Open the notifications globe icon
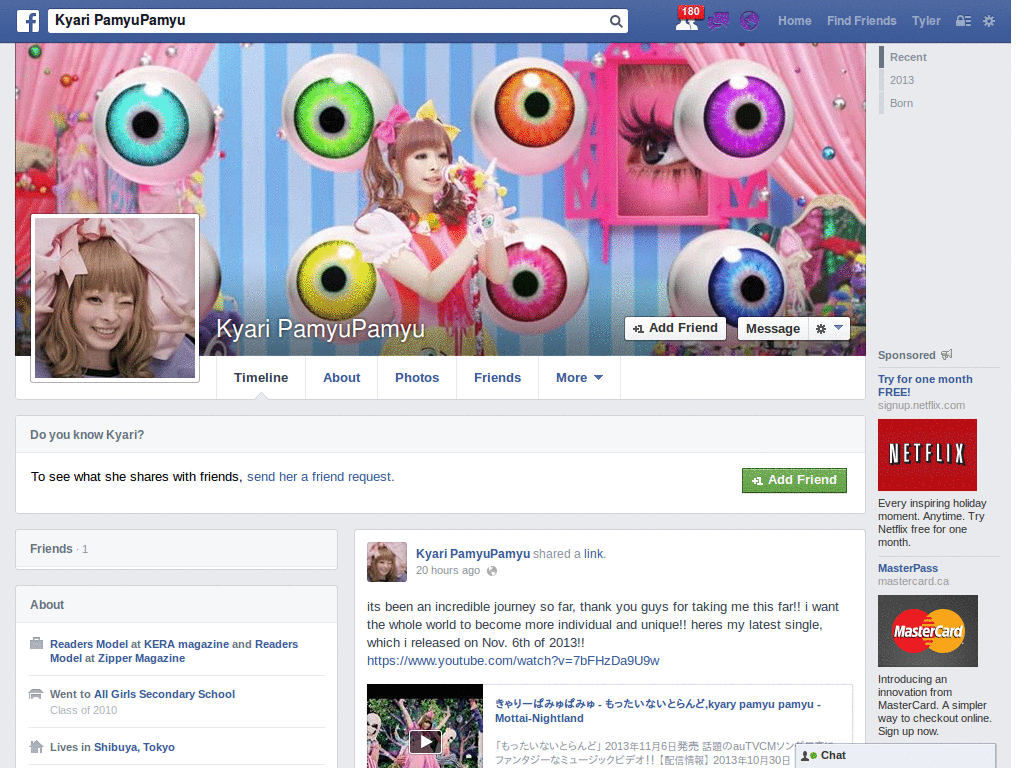Viewport: 1024px width, 768px height. pos(750,21)
